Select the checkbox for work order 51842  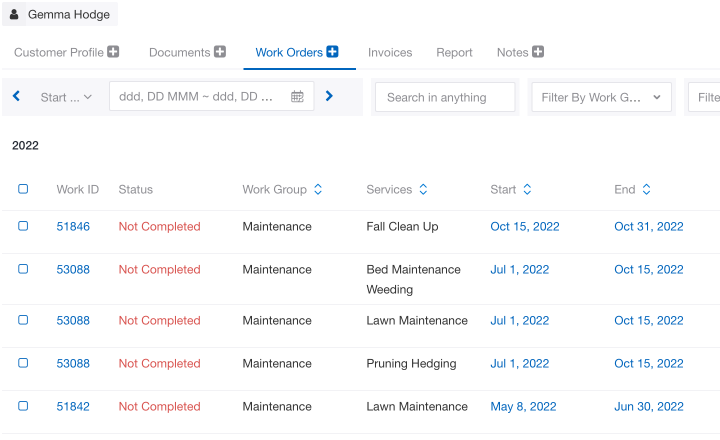tap(23, 406)
